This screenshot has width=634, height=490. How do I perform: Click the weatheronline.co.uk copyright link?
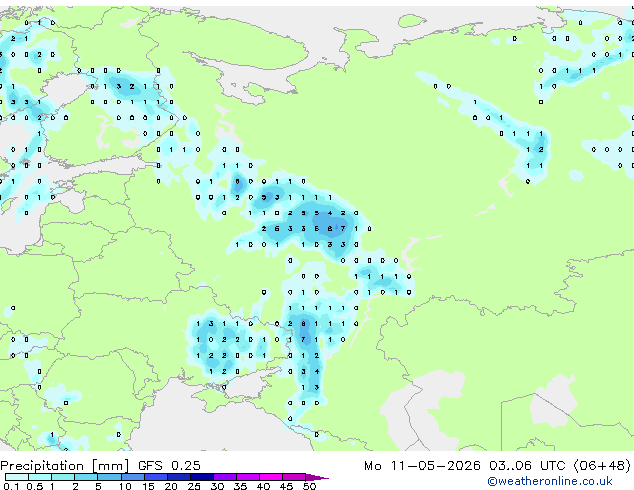click(x=550, y=481)
